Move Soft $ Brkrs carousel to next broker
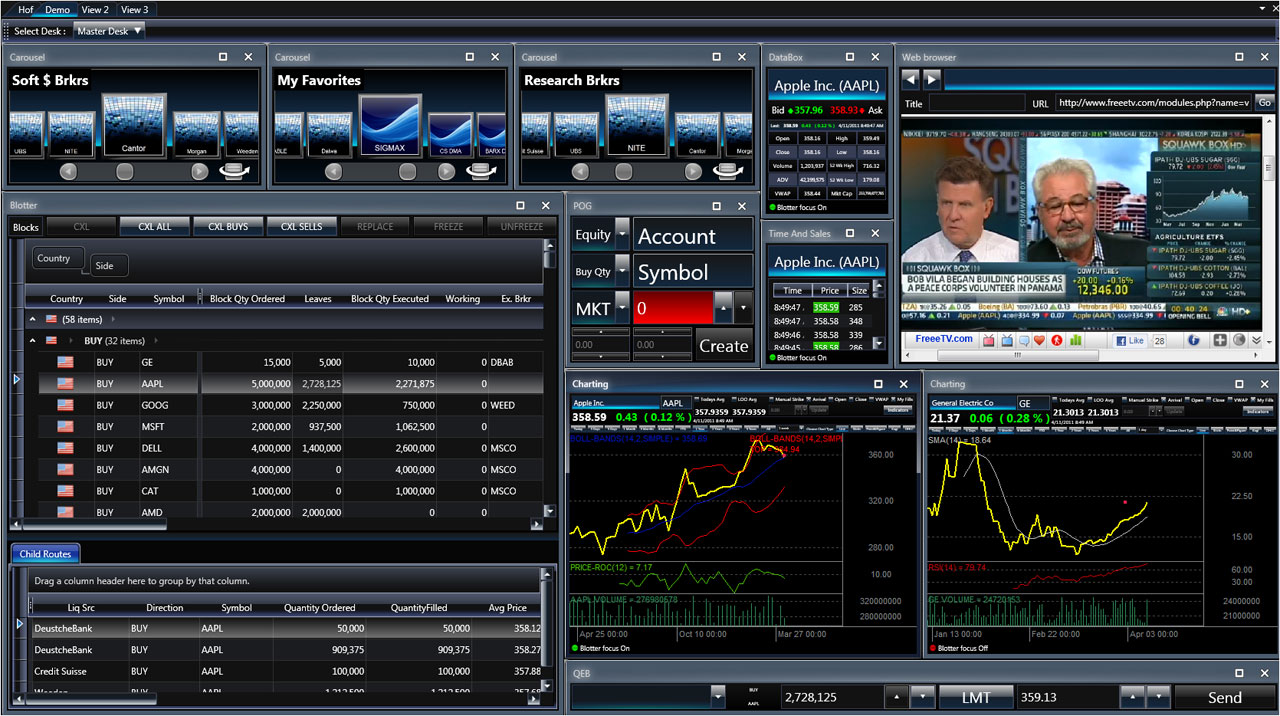Image resolution: width=1280 pixels, height=716 pixels. [199, 171]
